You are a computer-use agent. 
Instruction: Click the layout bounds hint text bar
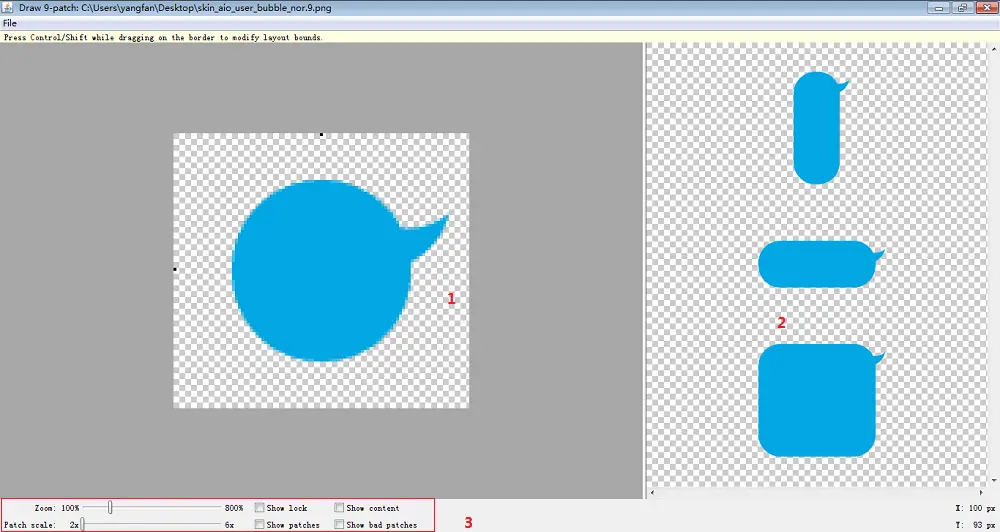tap(500, 37)
